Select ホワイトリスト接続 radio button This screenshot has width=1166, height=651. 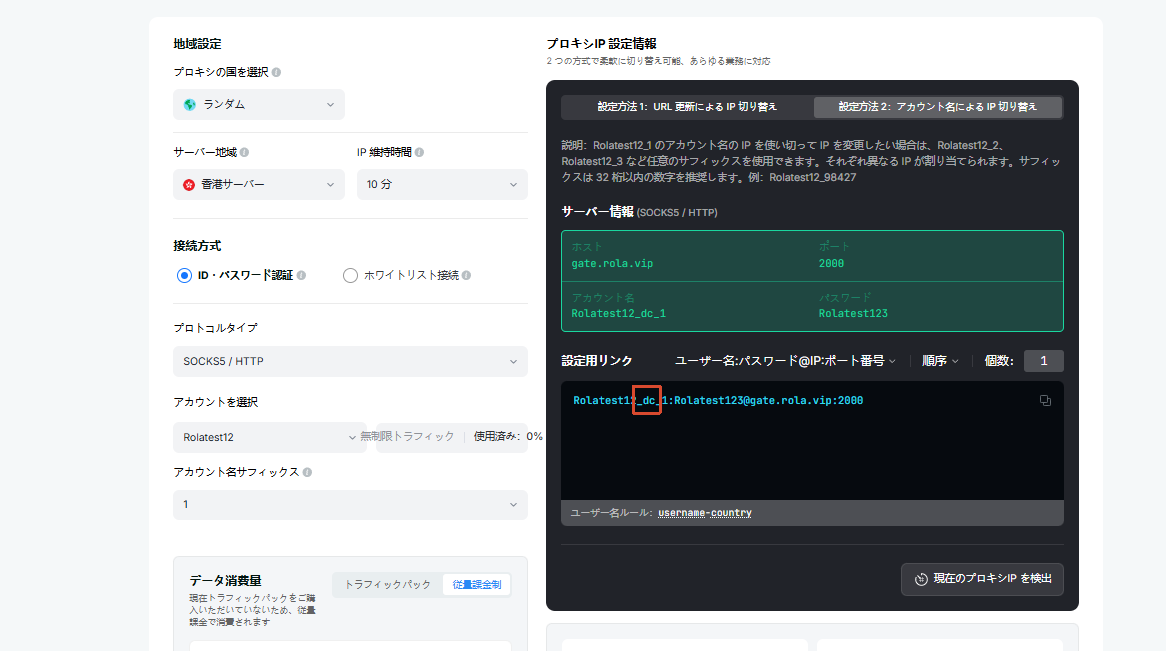[350, 275]
